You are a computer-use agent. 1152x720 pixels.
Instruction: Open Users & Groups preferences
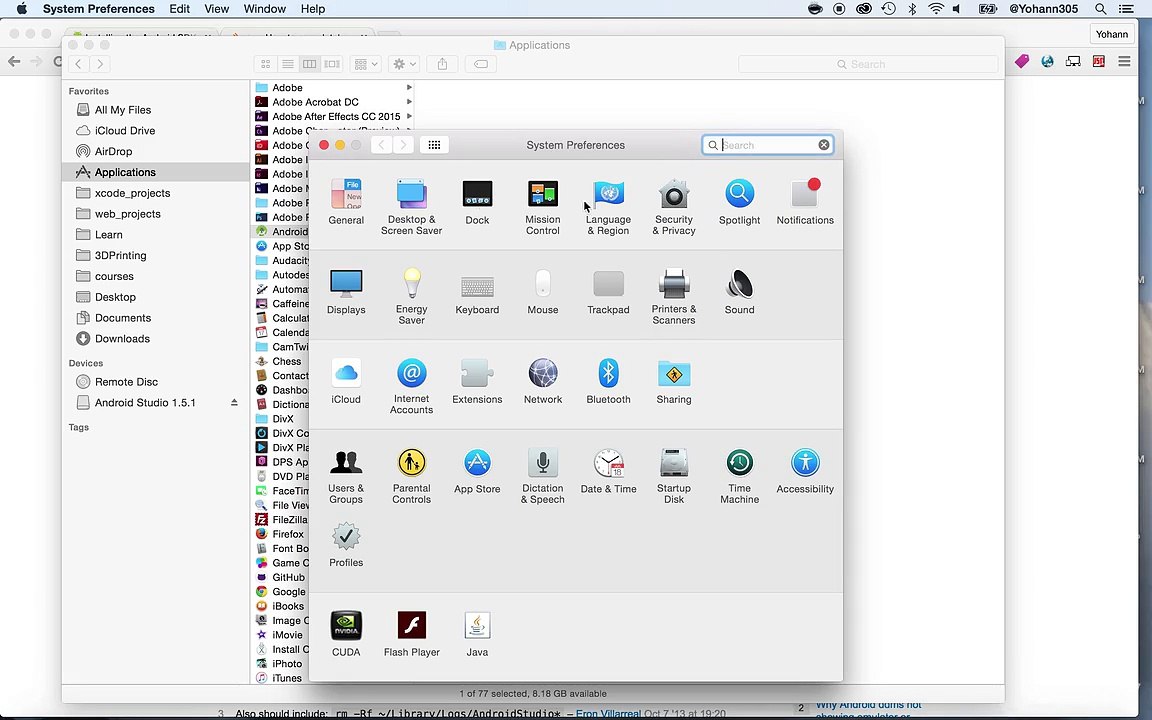point(346,475)
